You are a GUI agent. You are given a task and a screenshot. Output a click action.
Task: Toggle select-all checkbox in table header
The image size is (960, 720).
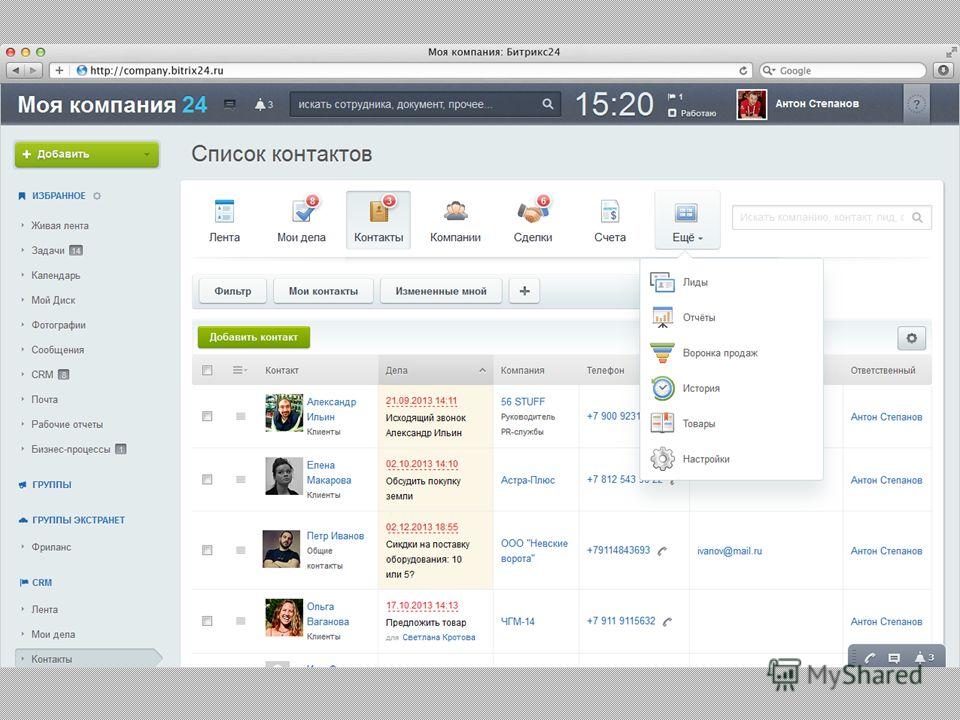(207, 370)
